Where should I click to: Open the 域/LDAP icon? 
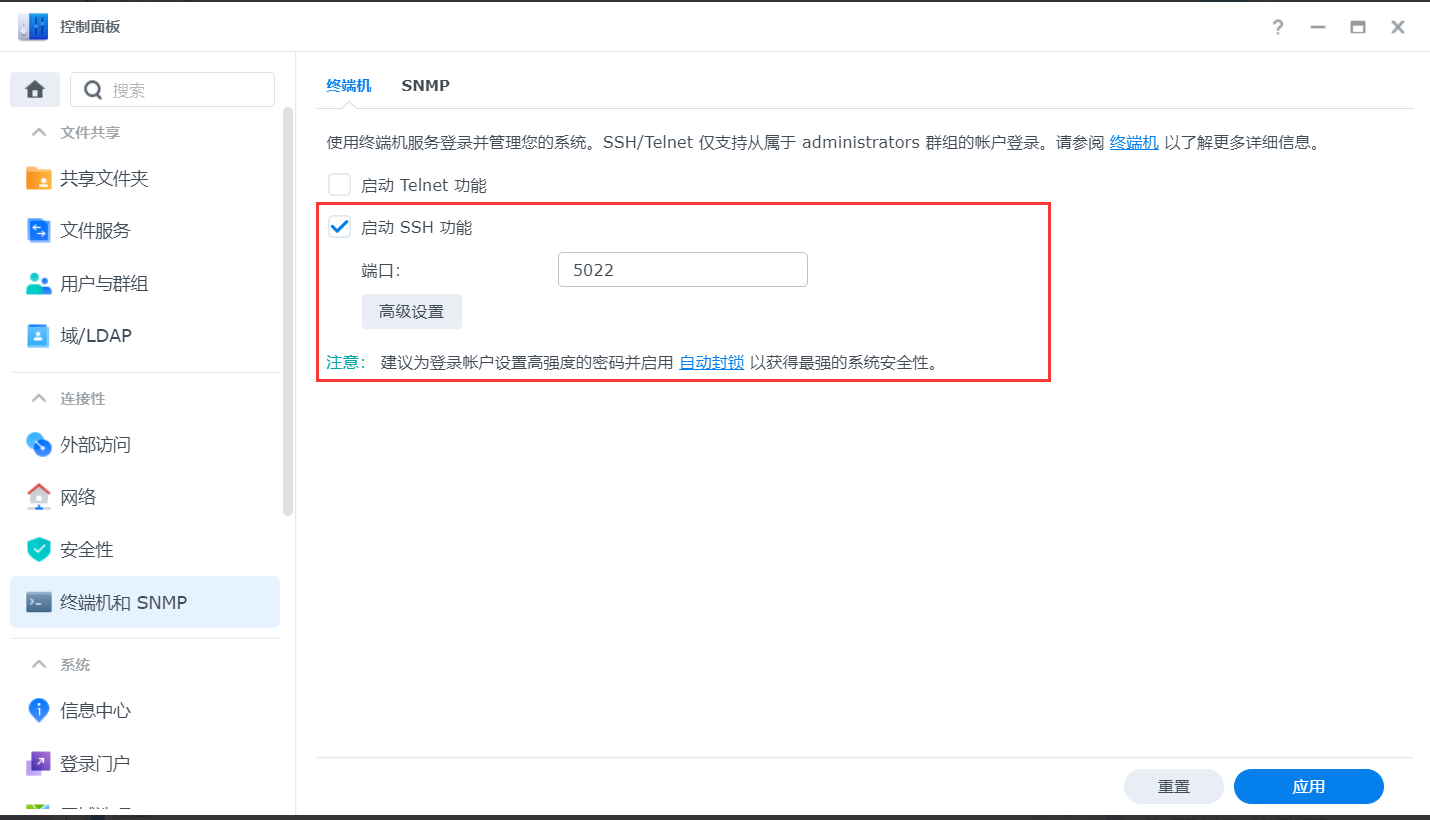38,335
